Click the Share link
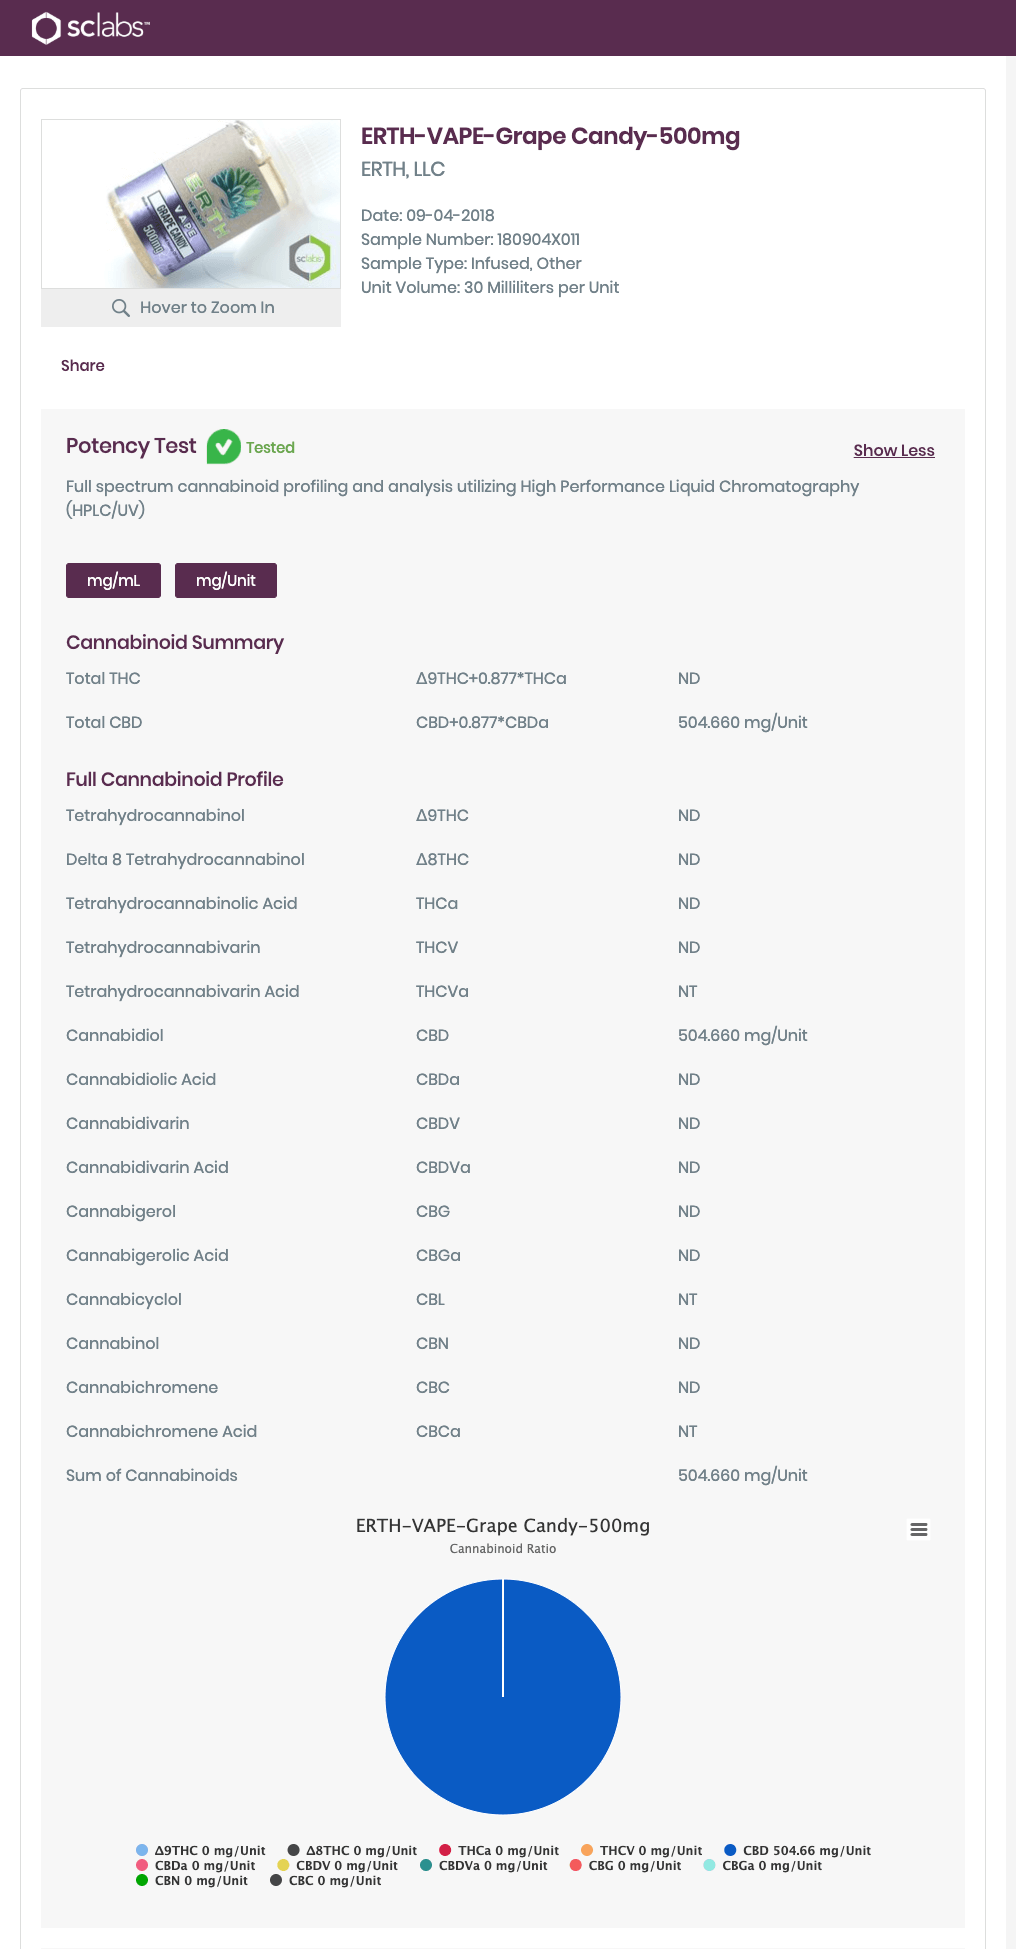1016x1949 pixels. (82, 366)
